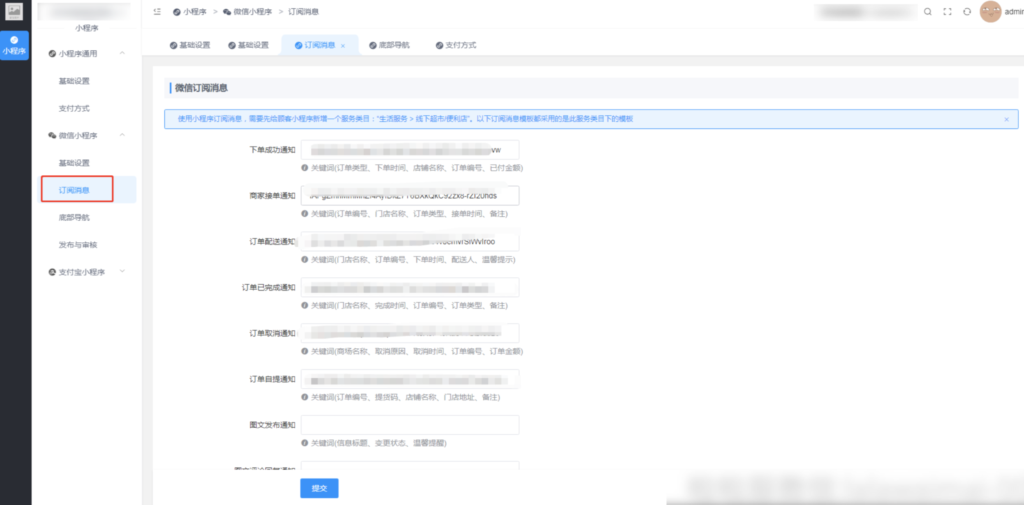
Task: Dismiss the blue notice banner
Action: tap(1006, 120)
